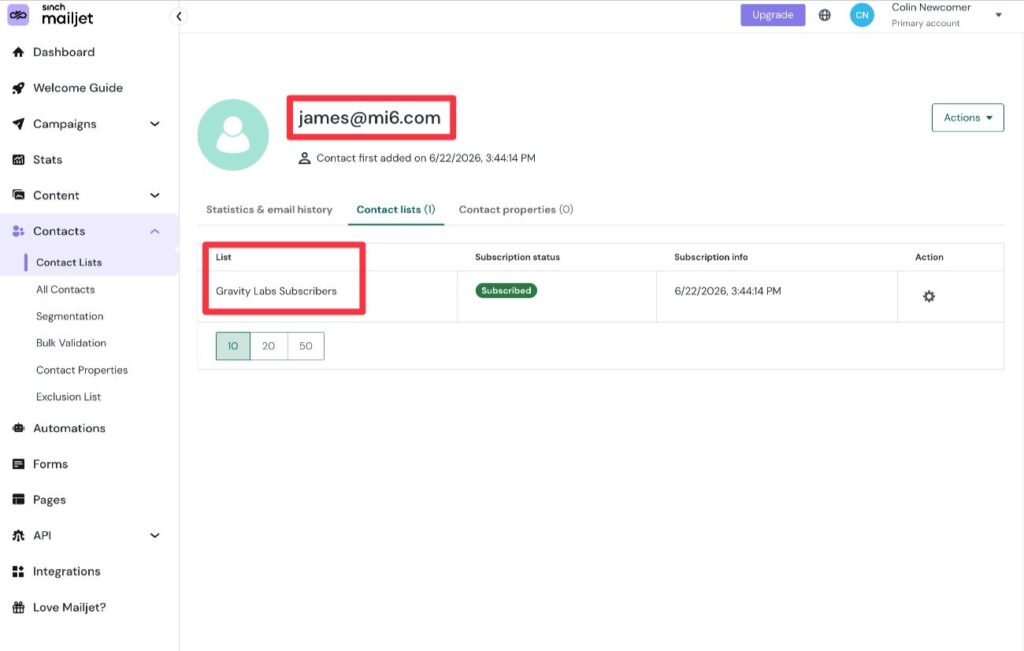1024x651 pixels.
Task: Click the Welcome Guide rocket icon
Action: coord(18,88)
